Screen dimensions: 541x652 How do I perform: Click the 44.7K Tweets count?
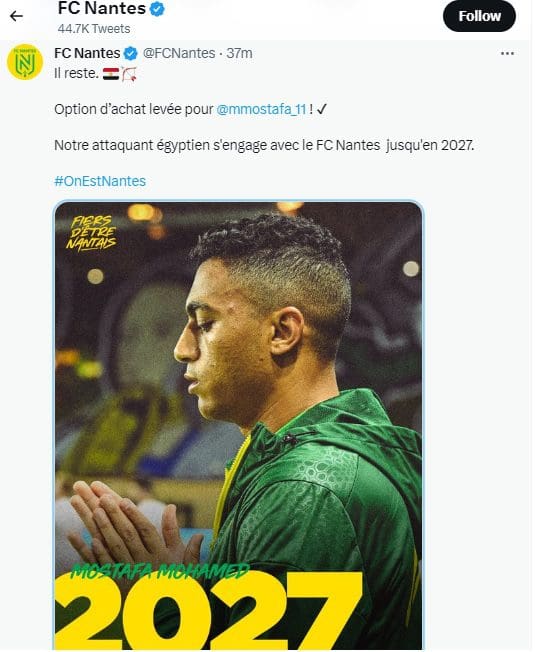(x=94, y=29)
